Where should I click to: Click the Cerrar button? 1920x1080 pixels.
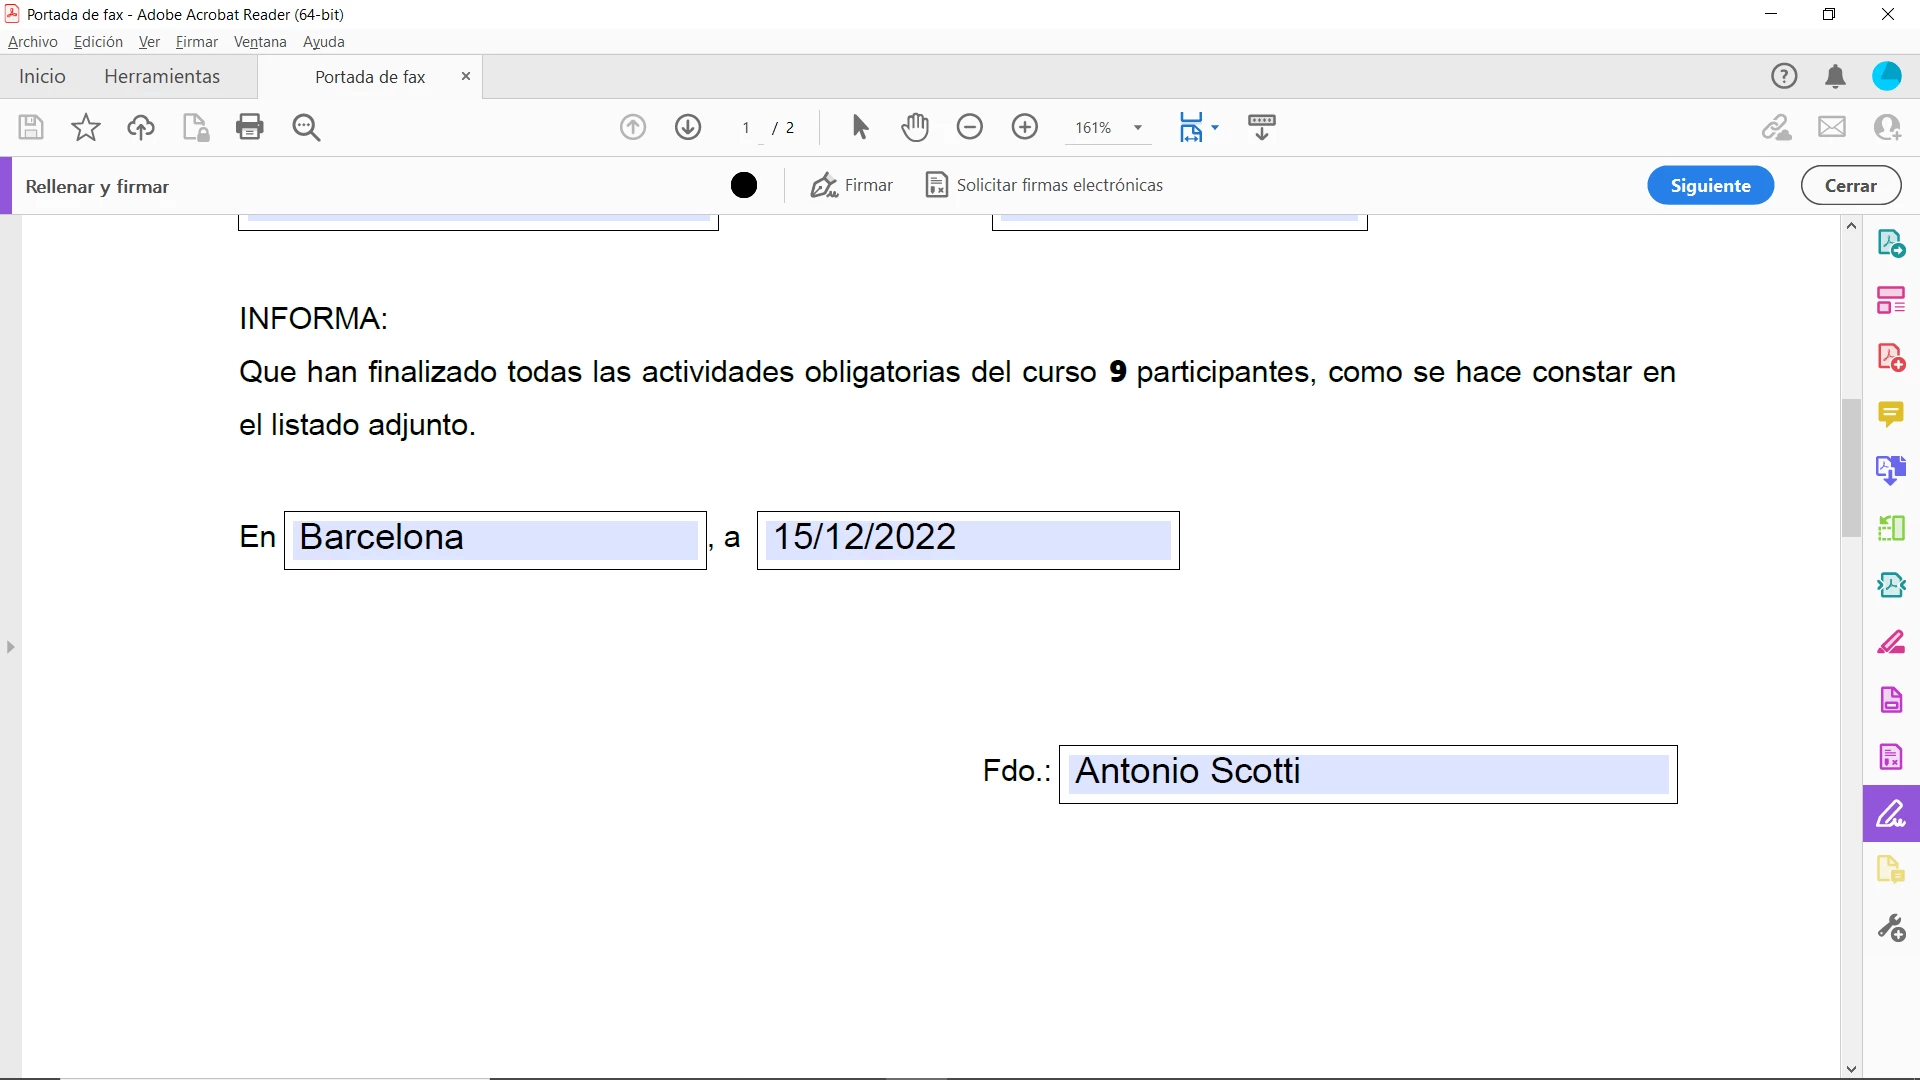click(1850, 185)
